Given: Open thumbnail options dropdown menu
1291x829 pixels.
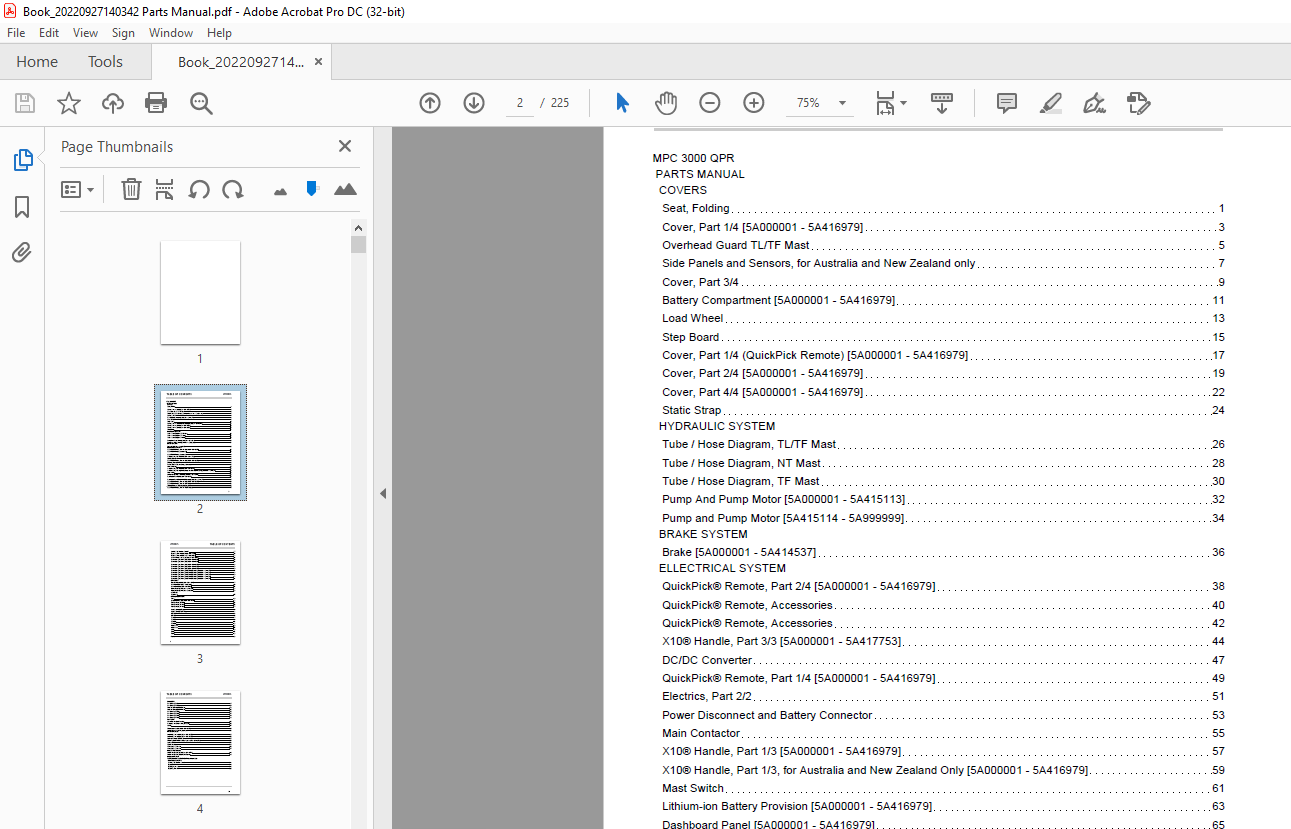Looking at the screenshot, I should pyautogui.click(x=78, y=189).
